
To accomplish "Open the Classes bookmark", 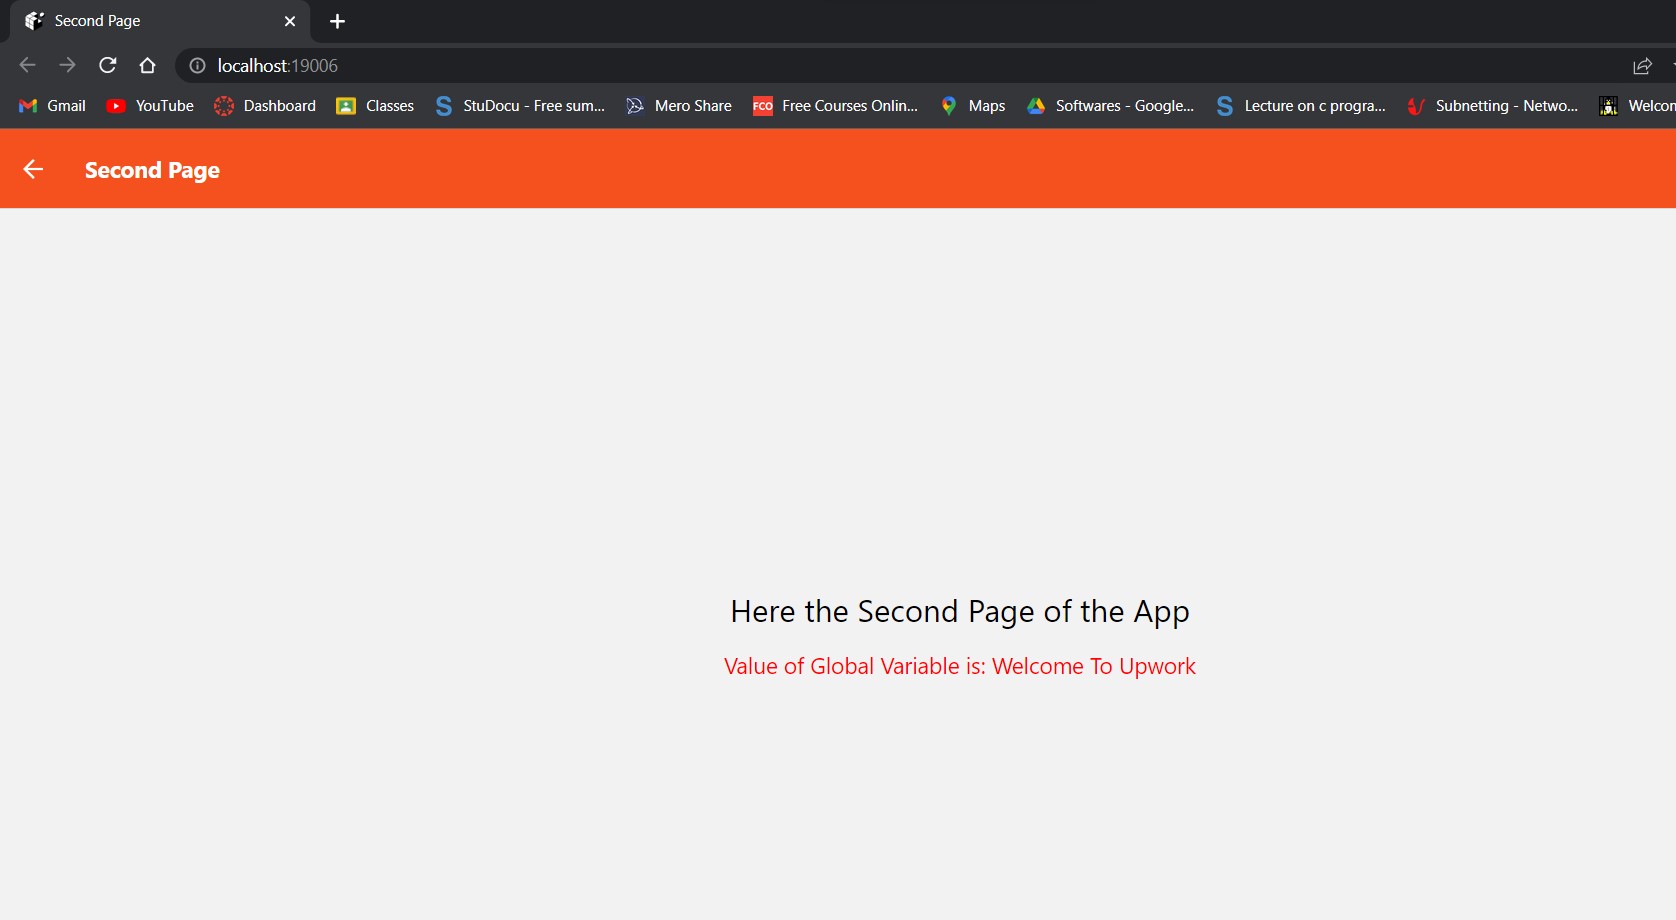I will (x=375, y=106).
